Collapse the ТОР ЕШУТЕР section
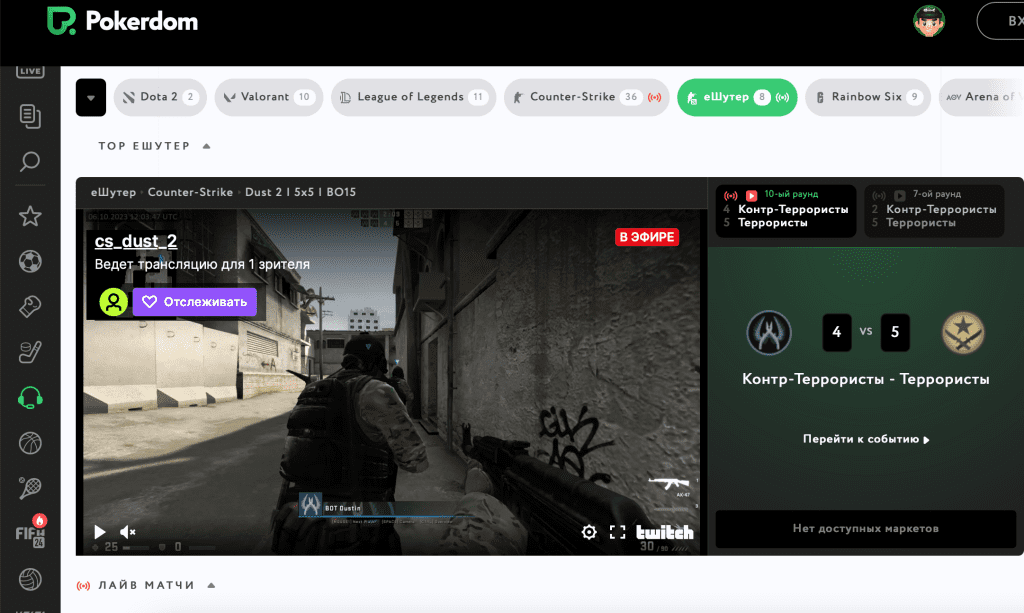The image size is (1024, 613). [207, 146]
